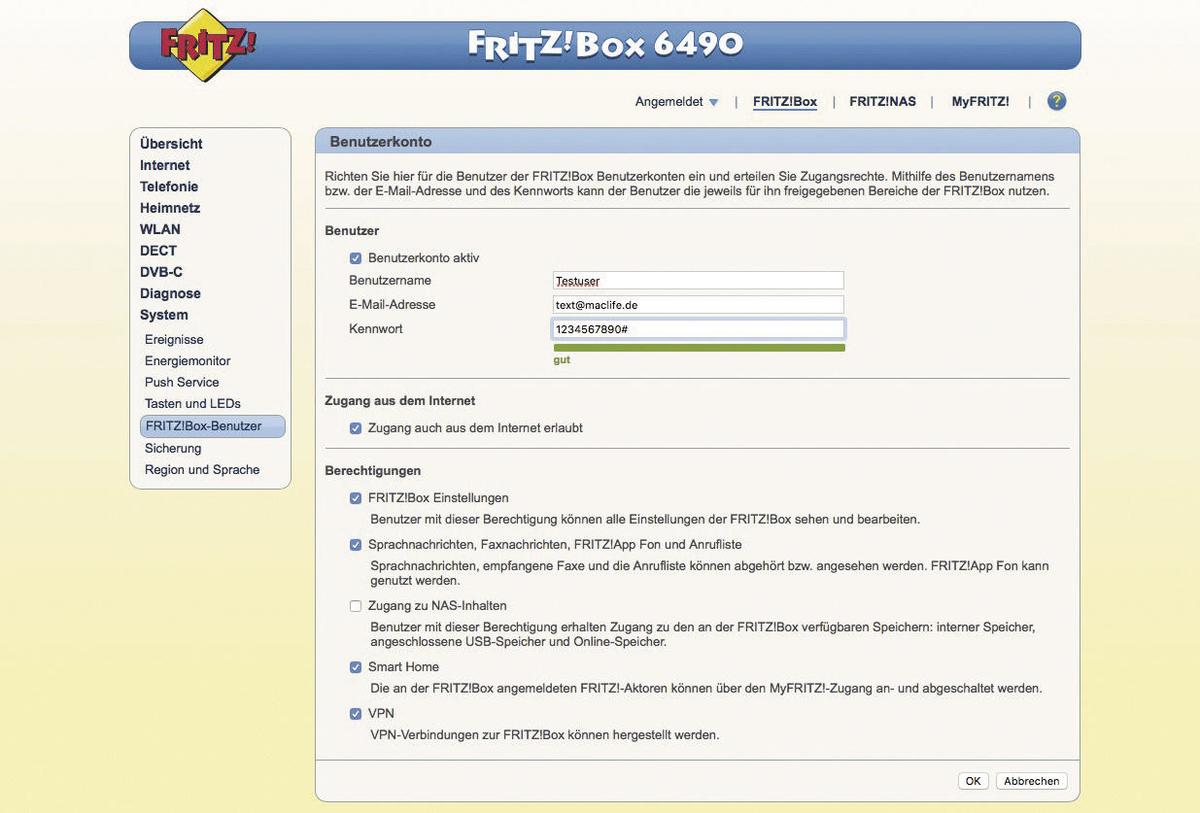Click the Berechtigungen section heading

(373, 471)
